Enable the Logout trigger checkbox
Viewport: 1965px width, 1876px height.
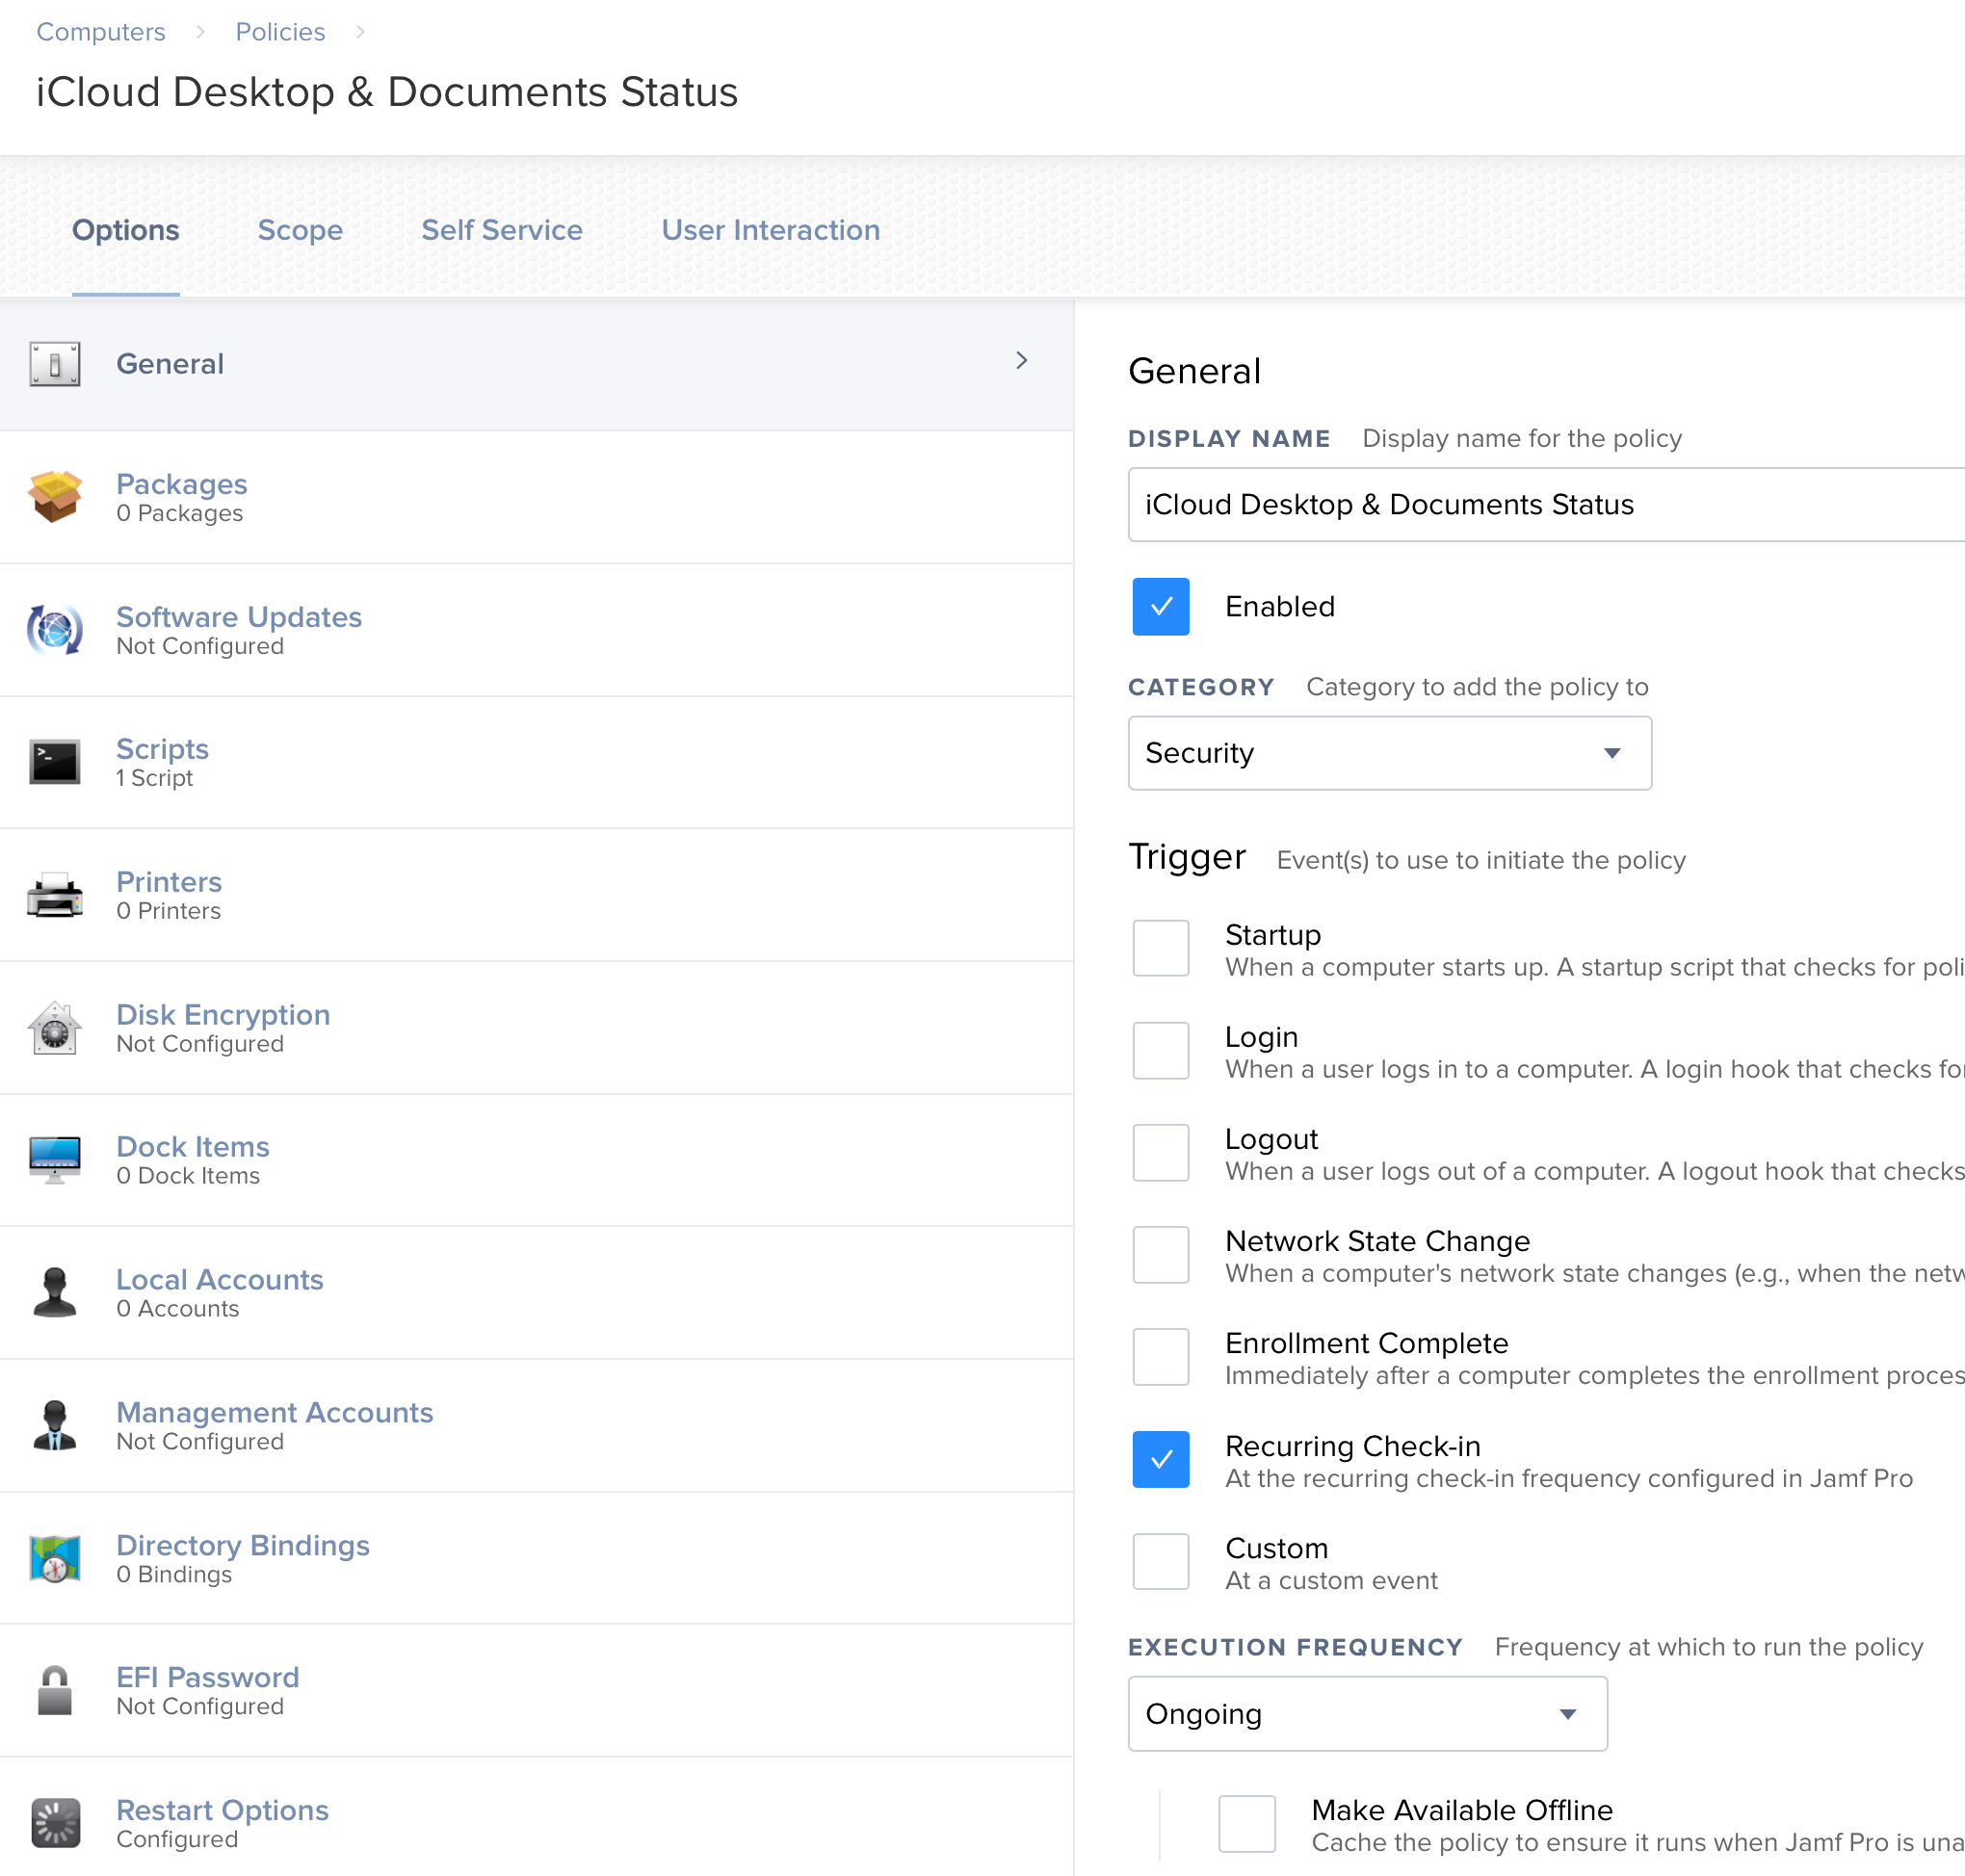point(1161,1153)
